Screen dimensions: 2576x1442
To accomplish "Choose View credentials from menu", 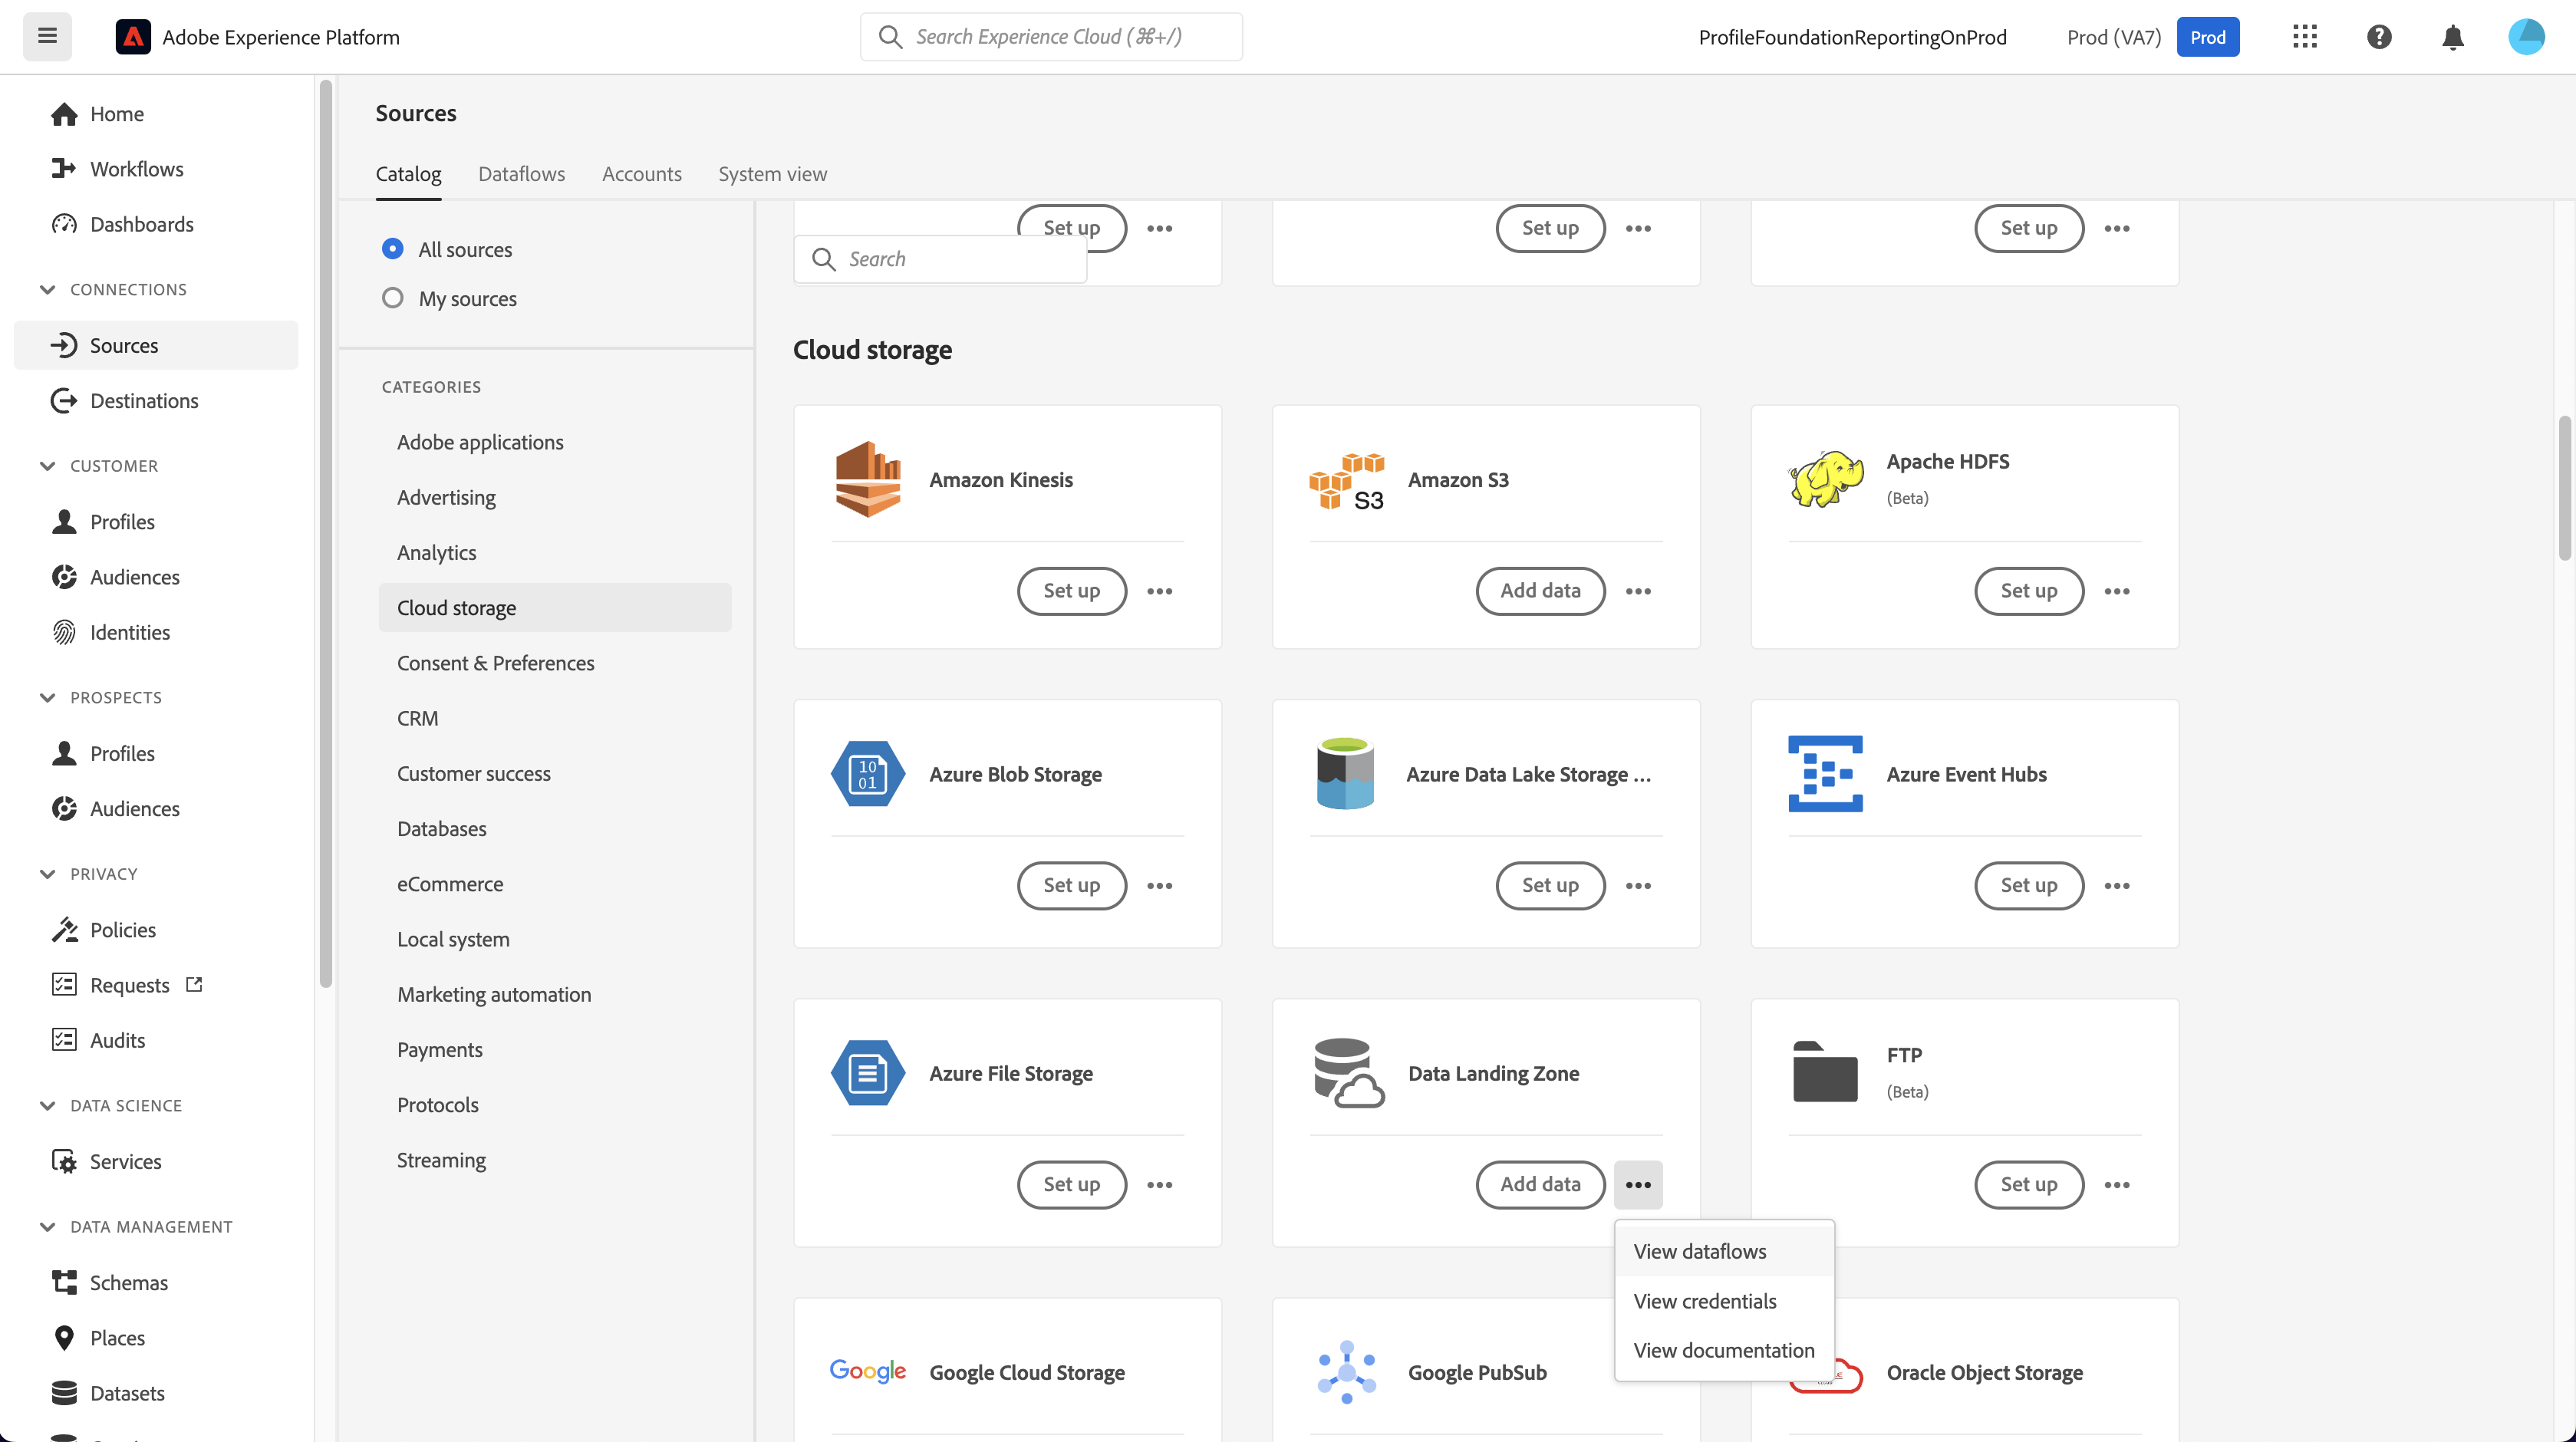I will 1724,1301.
